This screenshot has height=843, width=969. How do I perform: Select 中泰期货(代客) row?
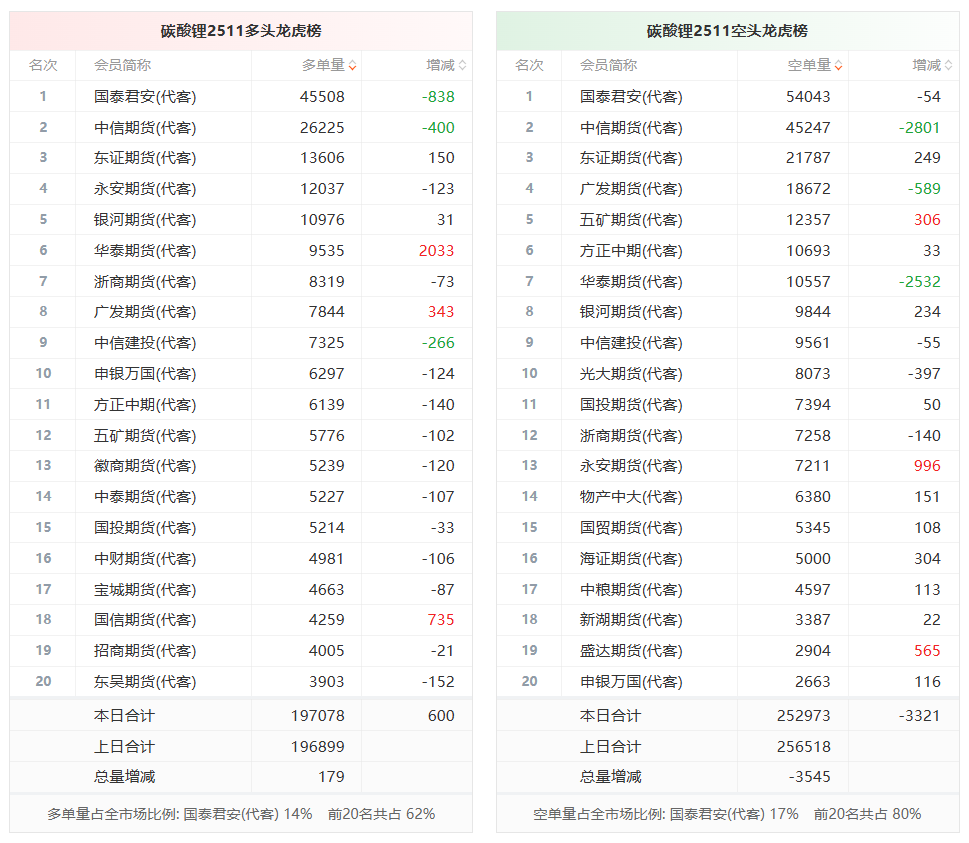pos(241,497)
